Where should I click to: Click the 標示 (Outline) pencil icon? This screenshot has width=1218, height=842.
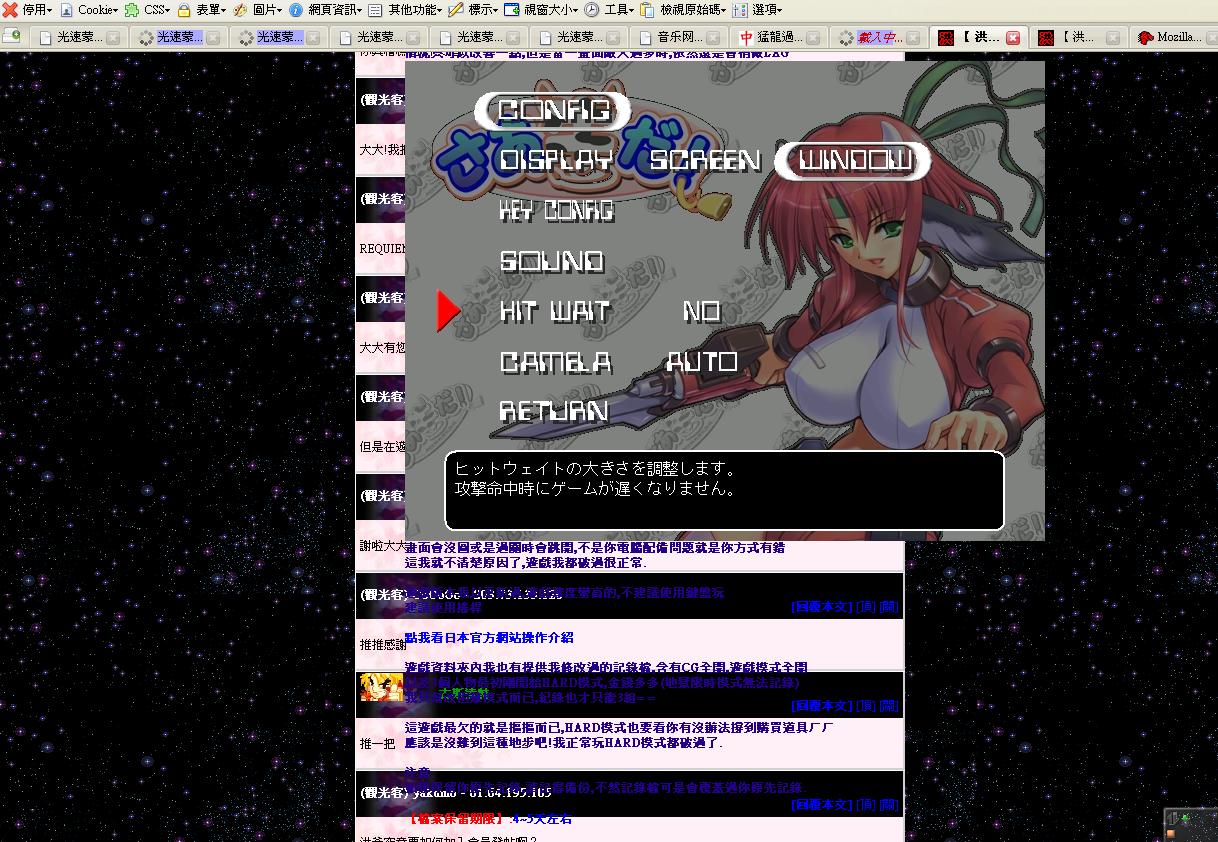click(456, 10)
